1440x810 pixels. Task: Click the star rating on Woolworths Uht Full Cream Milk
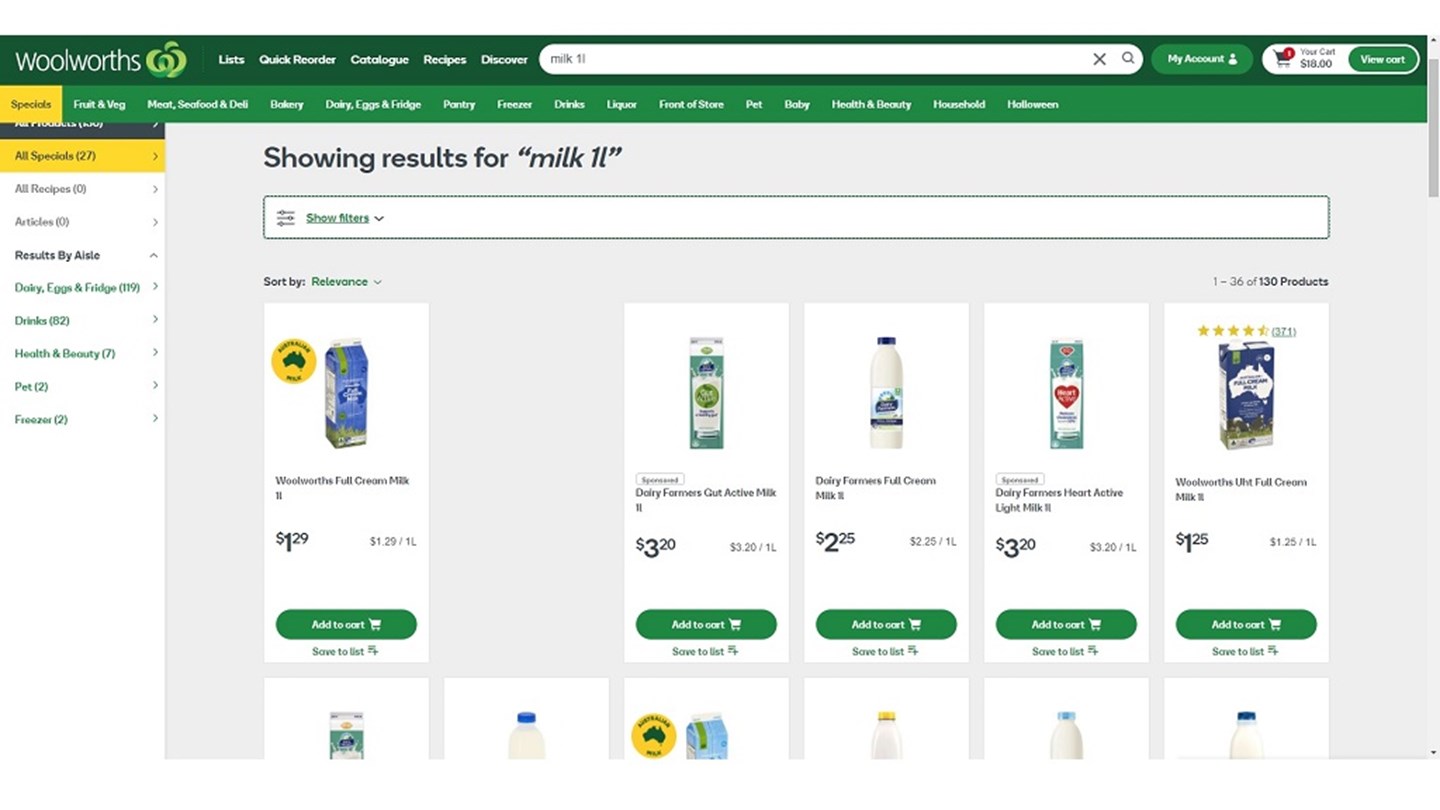pyautogui.click(x=1232, y=330)
